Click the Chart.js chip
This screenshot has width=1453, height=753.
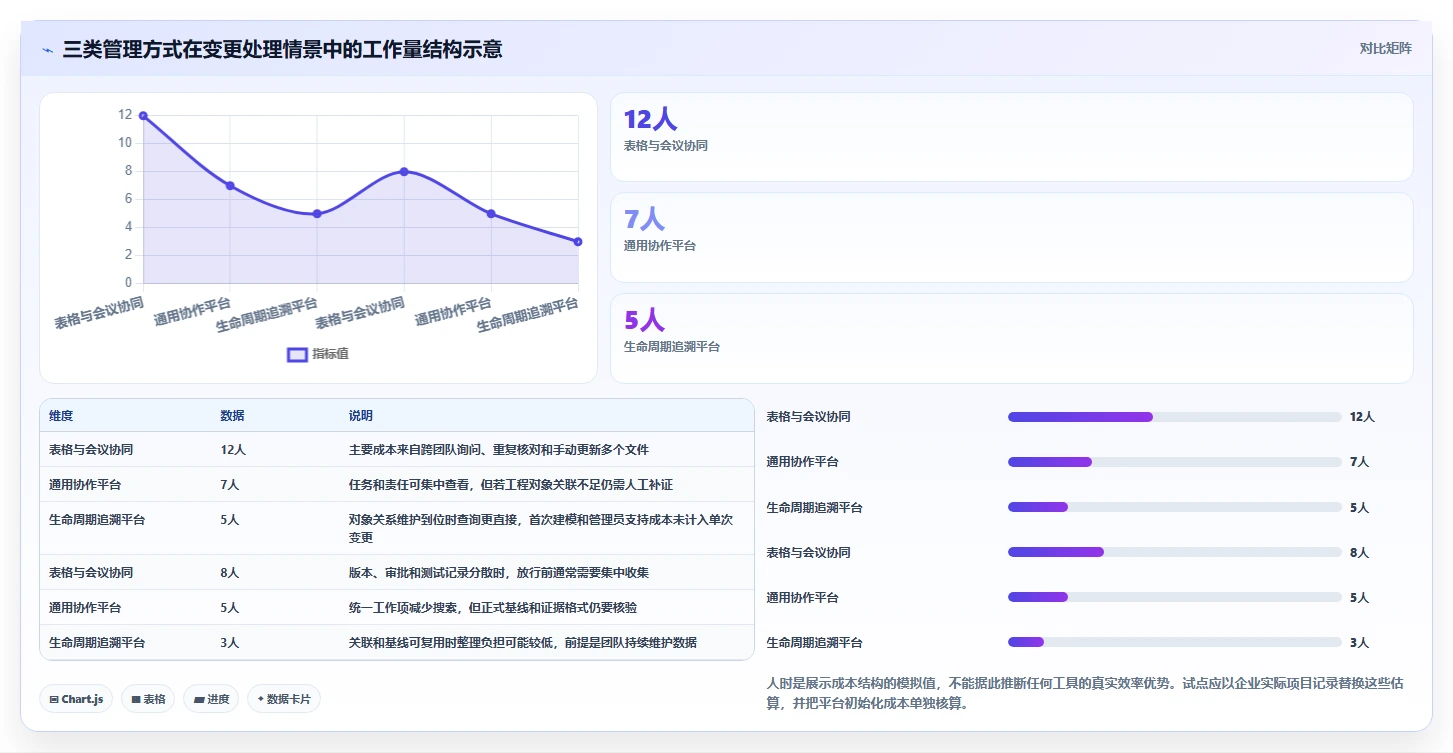pos(77,699)
